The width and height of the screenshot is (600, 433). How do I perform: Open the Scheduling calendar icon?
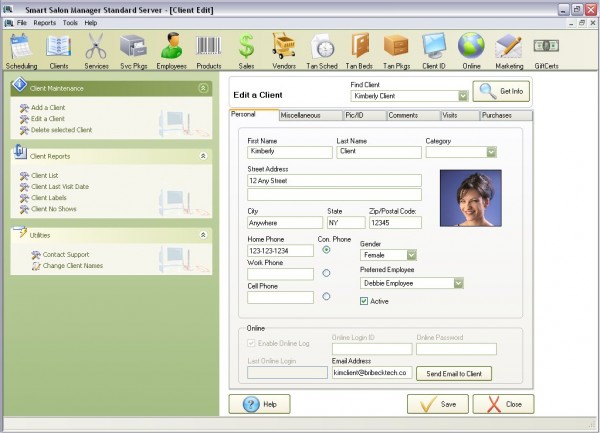[x=21, y=46]
